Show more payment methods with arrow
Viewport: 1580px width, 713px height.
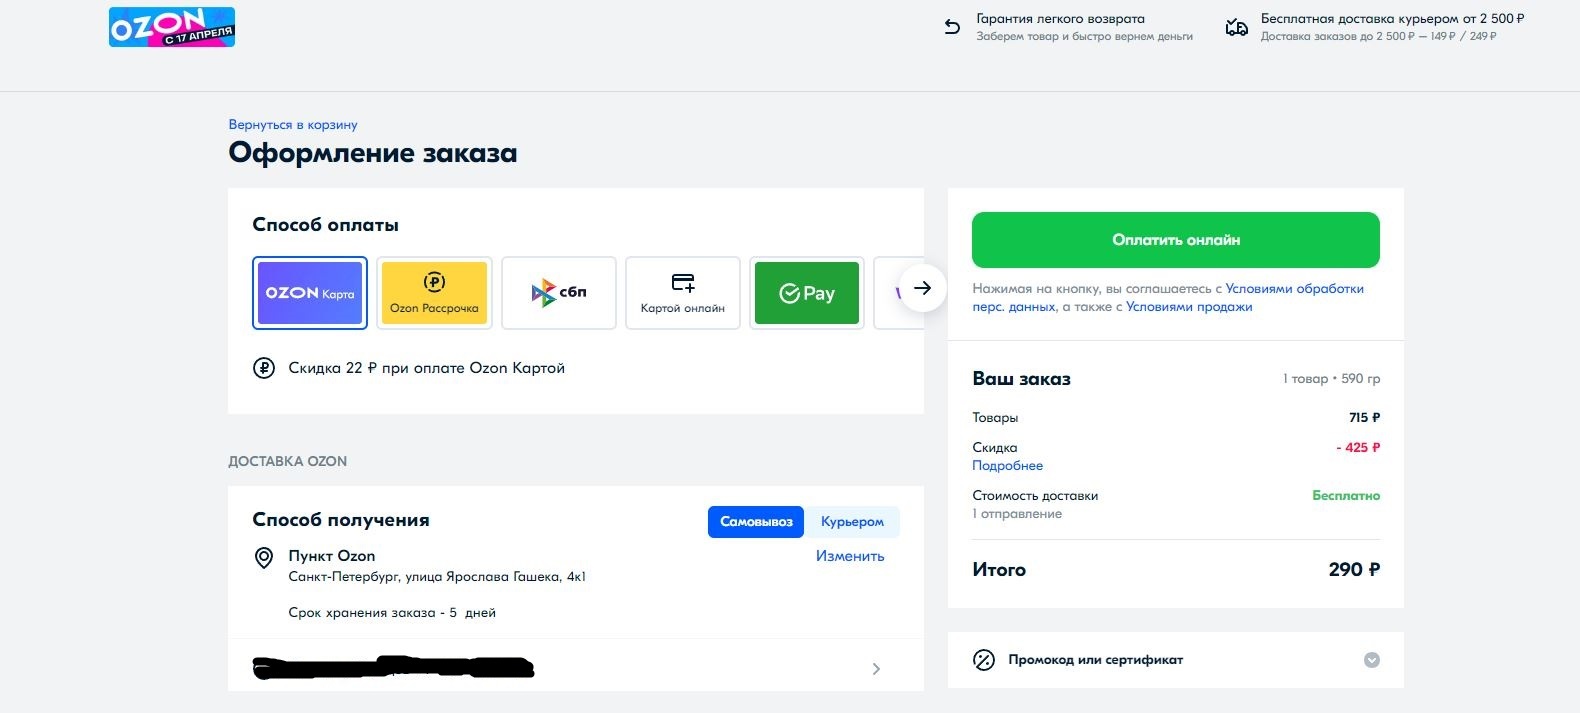pos(922,288)
